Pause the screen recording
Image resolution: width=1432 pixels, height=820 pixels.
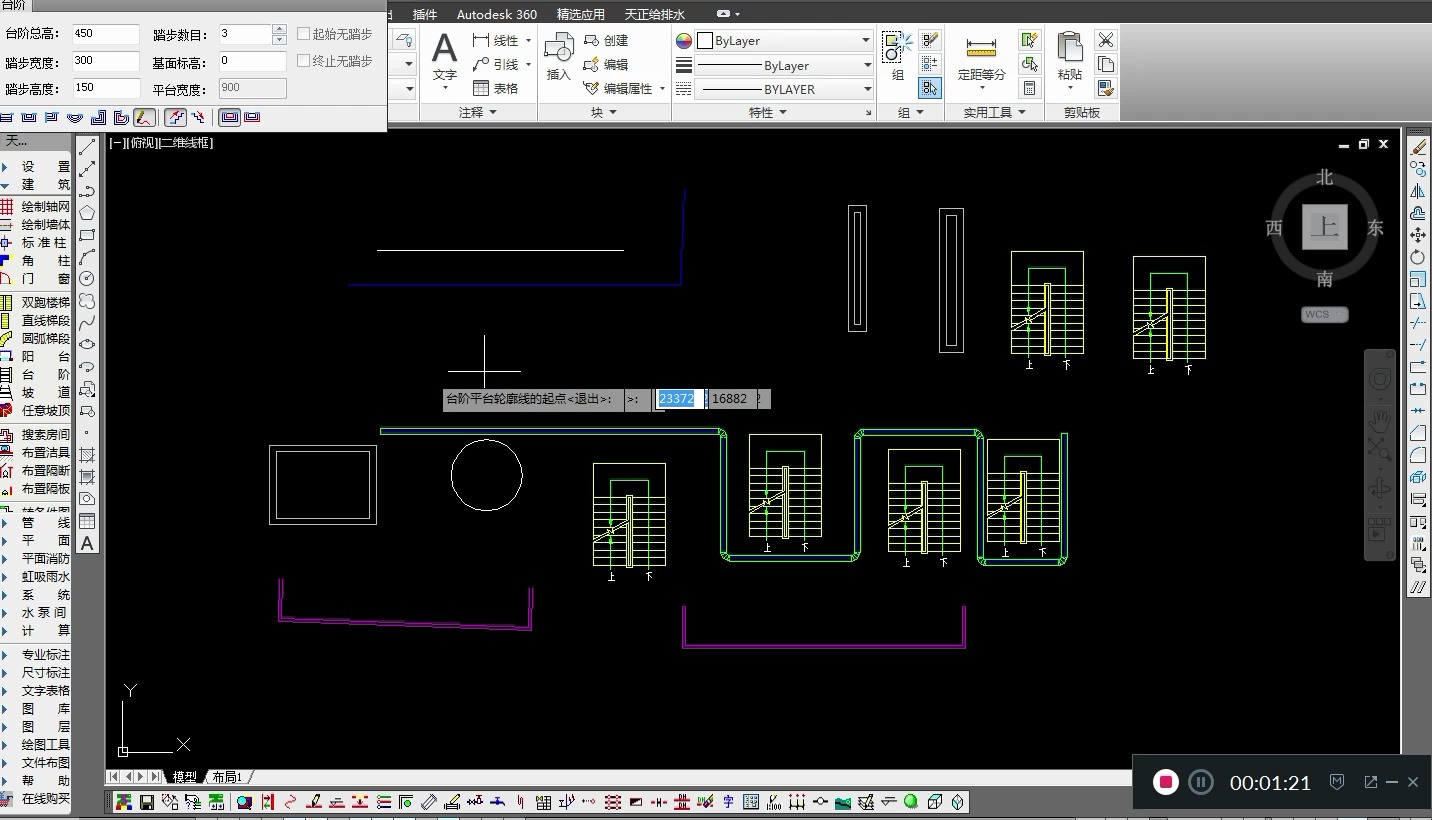(1201, 782)
